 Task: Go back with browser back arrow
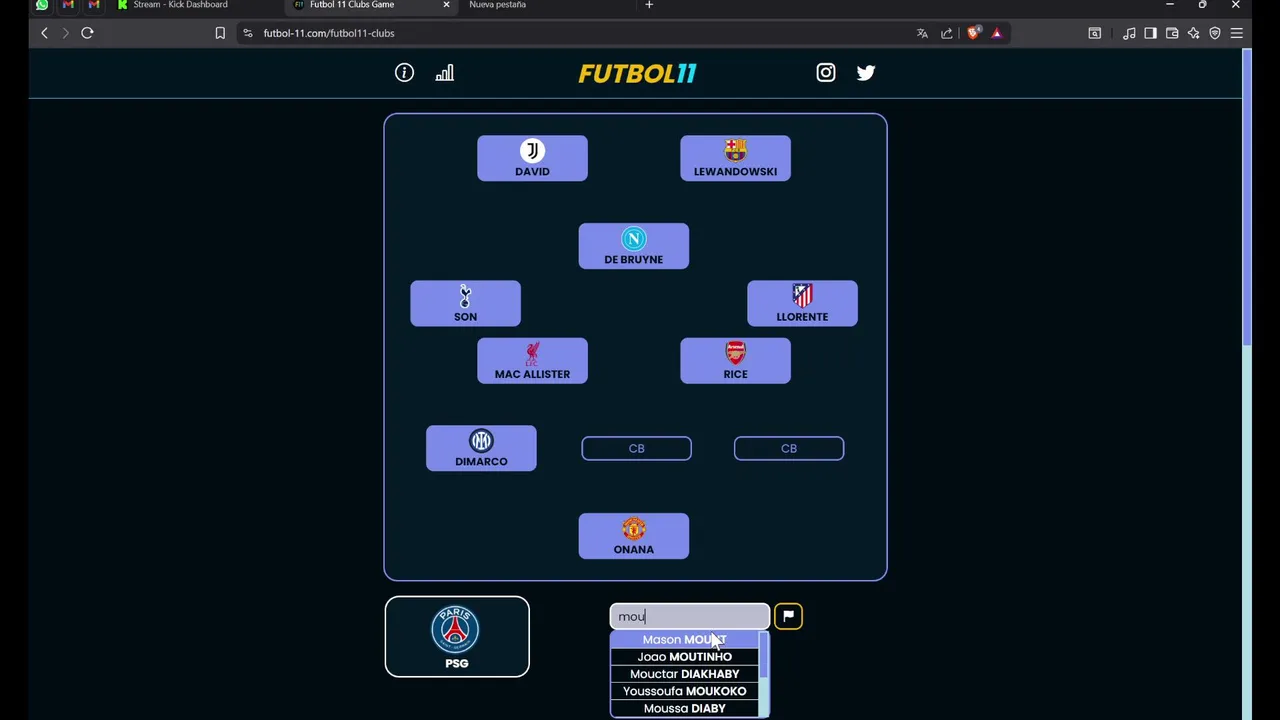44,33
